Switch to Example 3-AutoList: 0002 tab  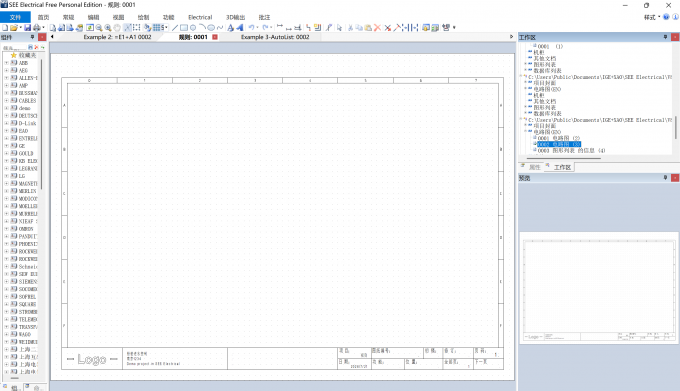(275, 37)
